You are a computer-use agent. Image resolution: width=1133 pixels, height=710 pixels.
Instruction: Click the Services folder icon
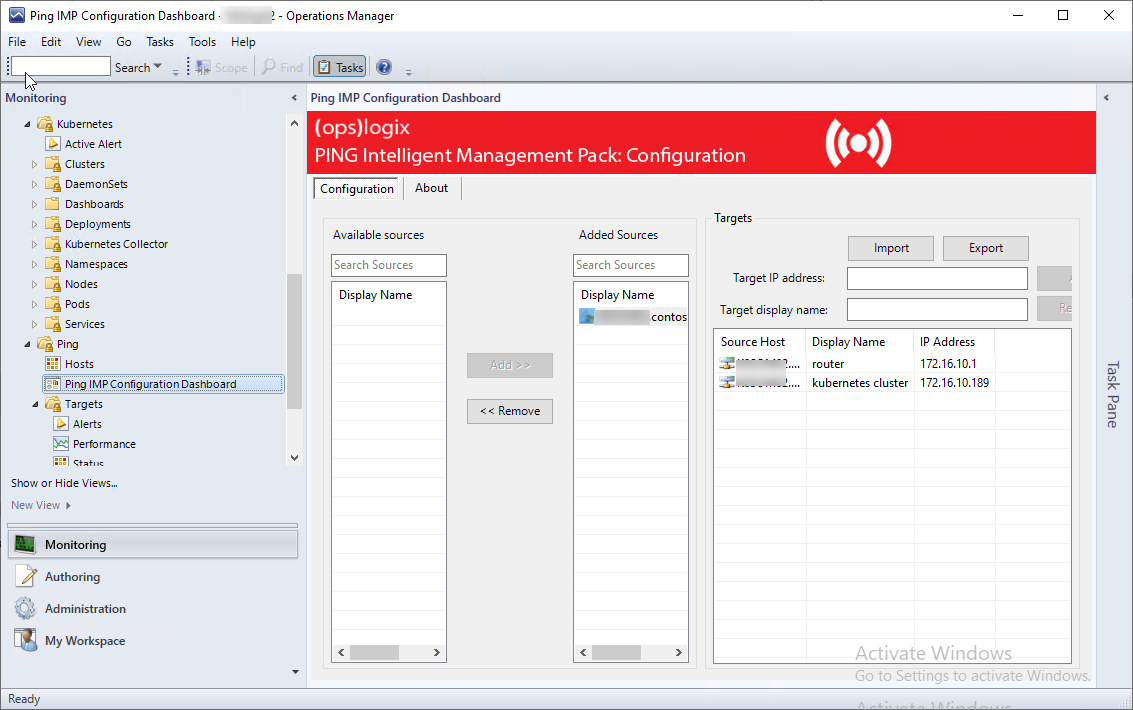(x=53, y=324)
